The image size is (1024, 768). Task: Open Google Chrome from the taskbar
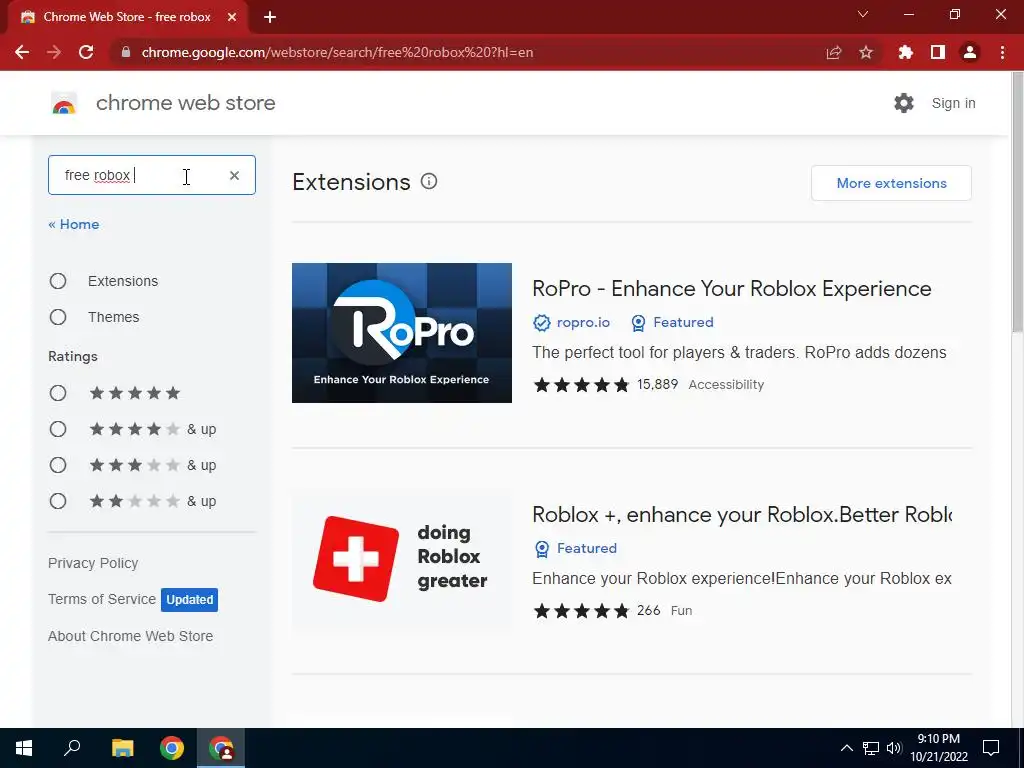pyautogui.click(x=172, y=748)
